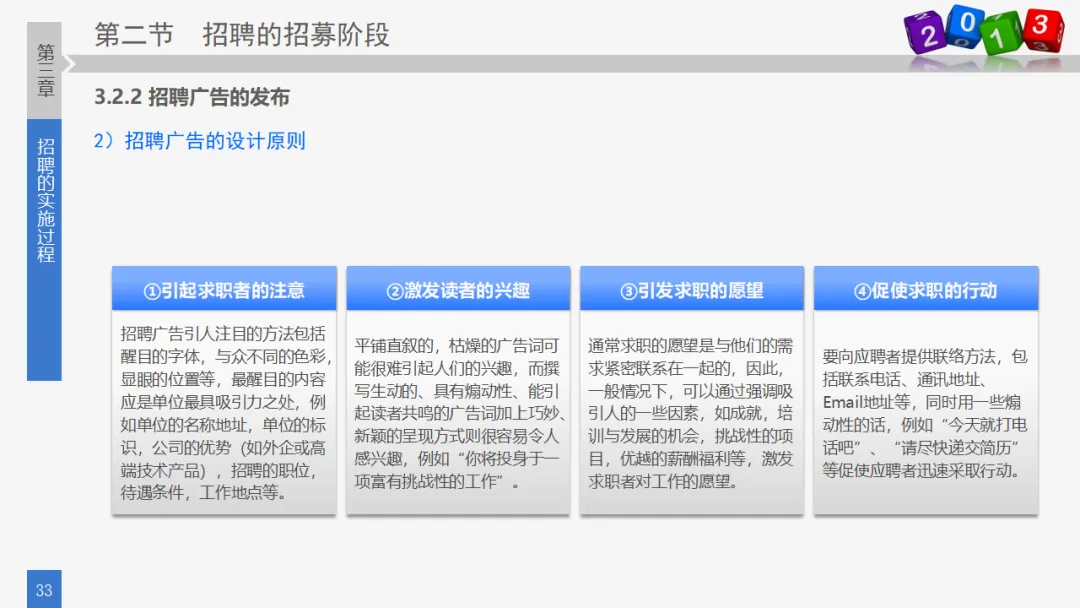Click the paragraph starting 要向应聘者提供联络方法
The image size is (1080, 608).
tap(925, 413)
